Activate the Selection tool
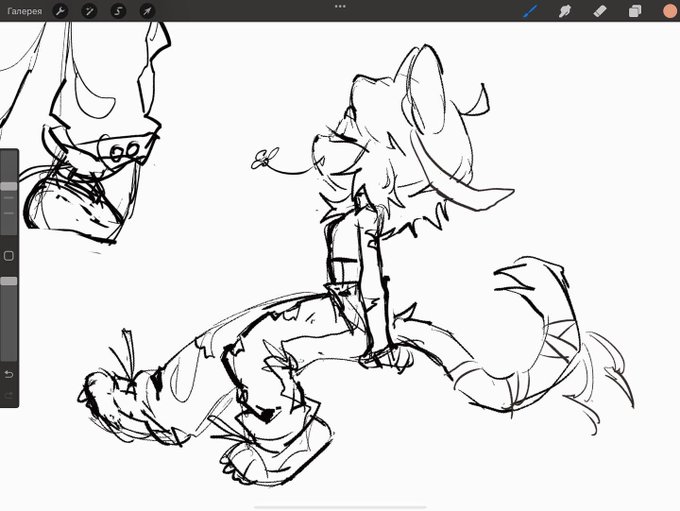Viewport: 680px width, 511px height. click(x=118, y=11)
